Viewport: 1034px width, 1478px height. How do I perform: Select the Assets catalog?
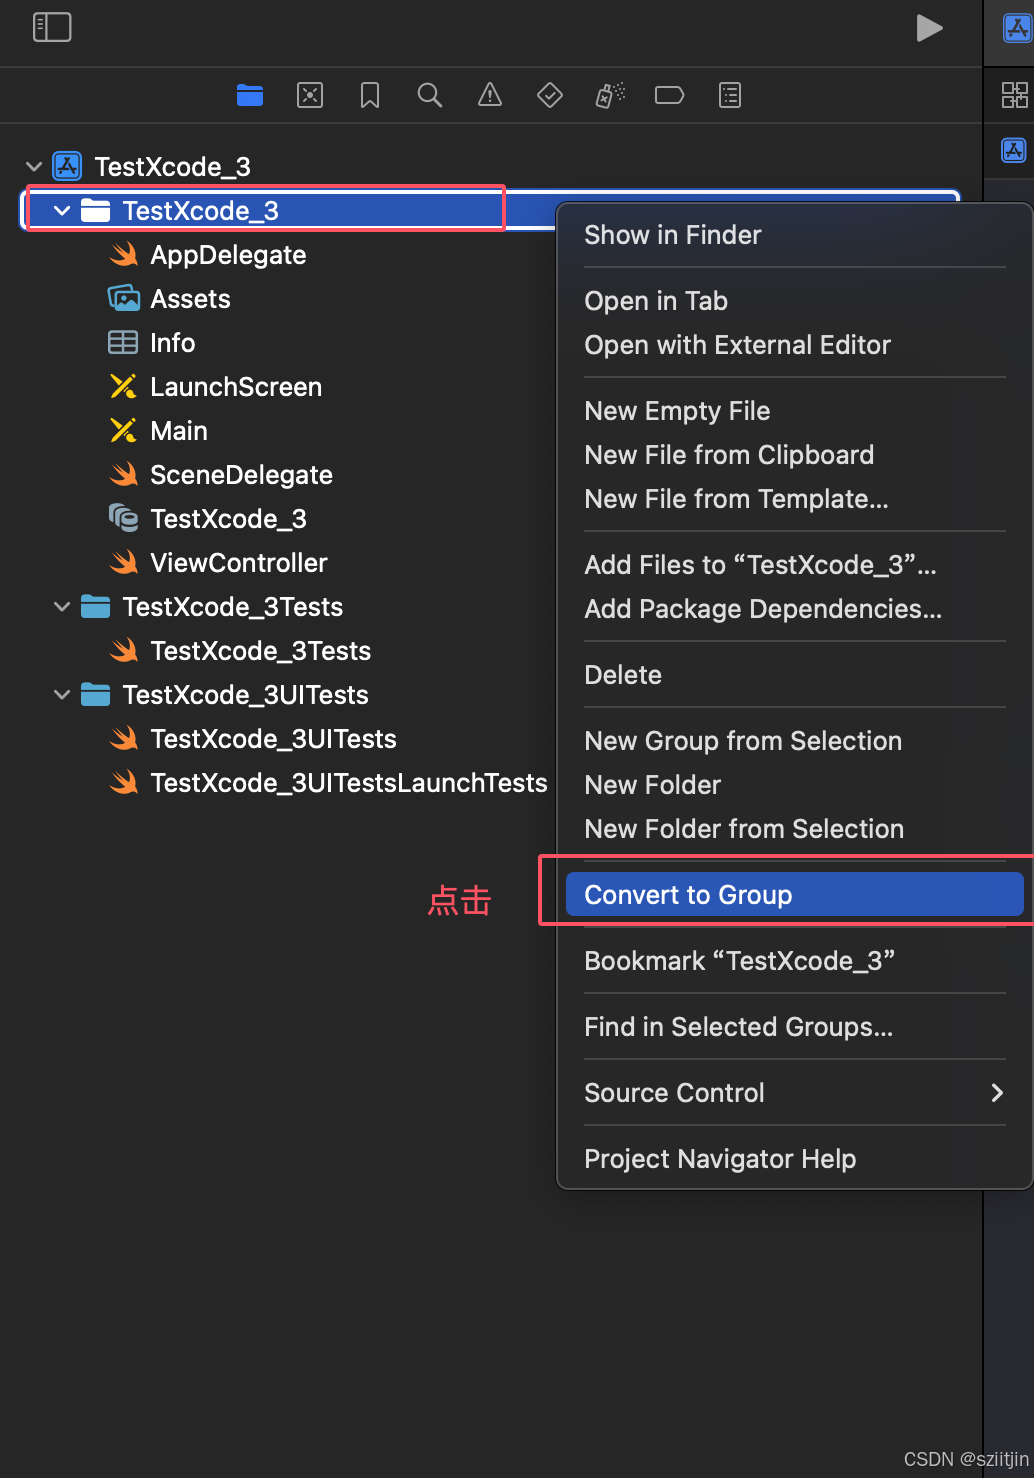point(190,298)
